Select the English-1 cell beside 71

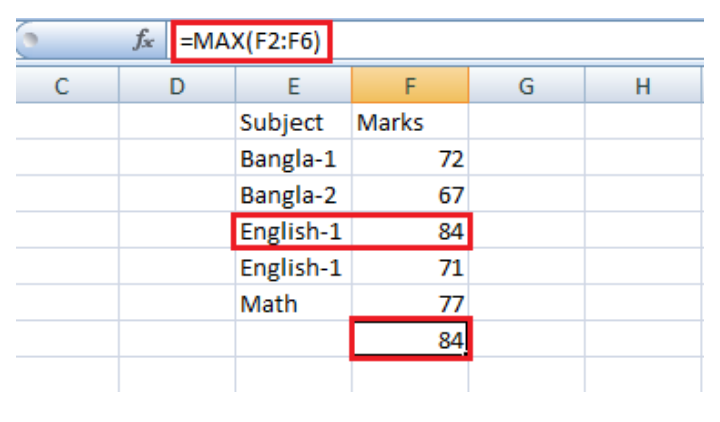point(293,268)
